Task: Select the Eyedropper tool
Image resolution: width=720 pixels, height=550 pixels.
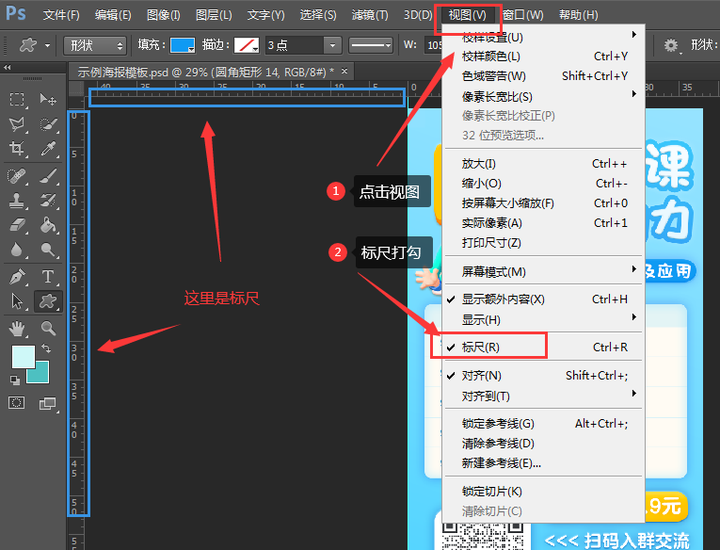Action: [48, 148]
